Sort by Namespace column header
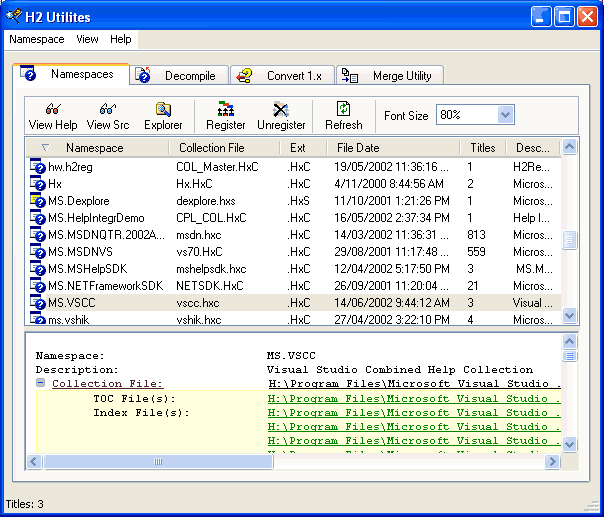This screenshot has height=517, width=604. (97, 148)
